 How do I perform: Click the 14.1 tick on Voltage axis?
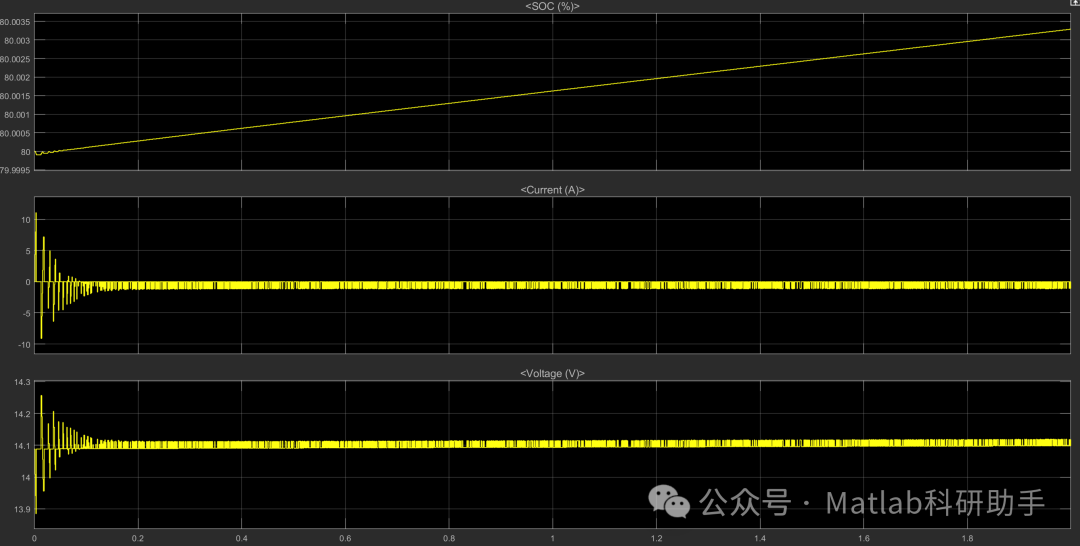pos(22,446)
